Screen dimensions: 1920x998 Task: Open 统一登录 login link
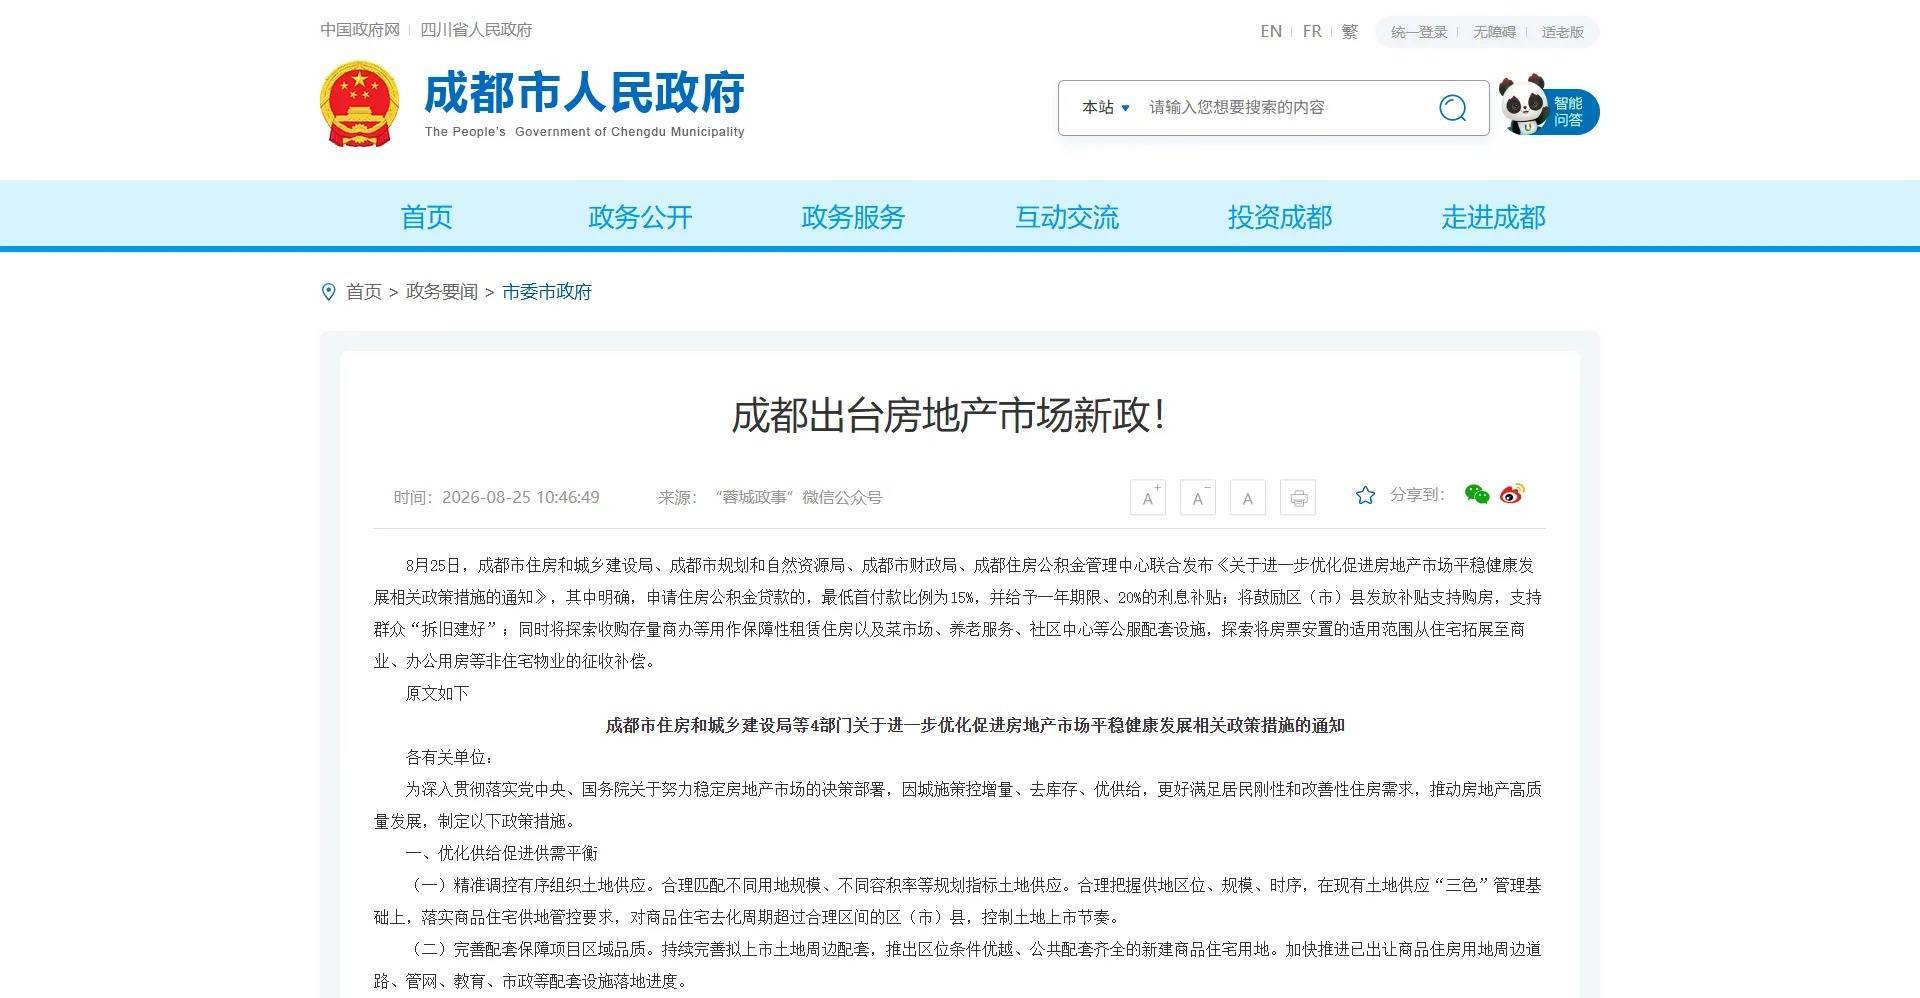(1419, 32)
